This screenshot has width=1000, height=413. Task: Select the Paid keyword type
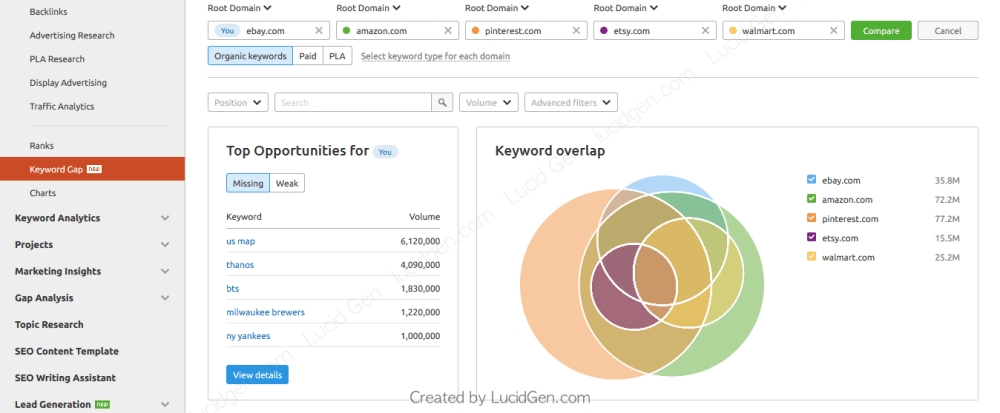click(x=308, y=56)
